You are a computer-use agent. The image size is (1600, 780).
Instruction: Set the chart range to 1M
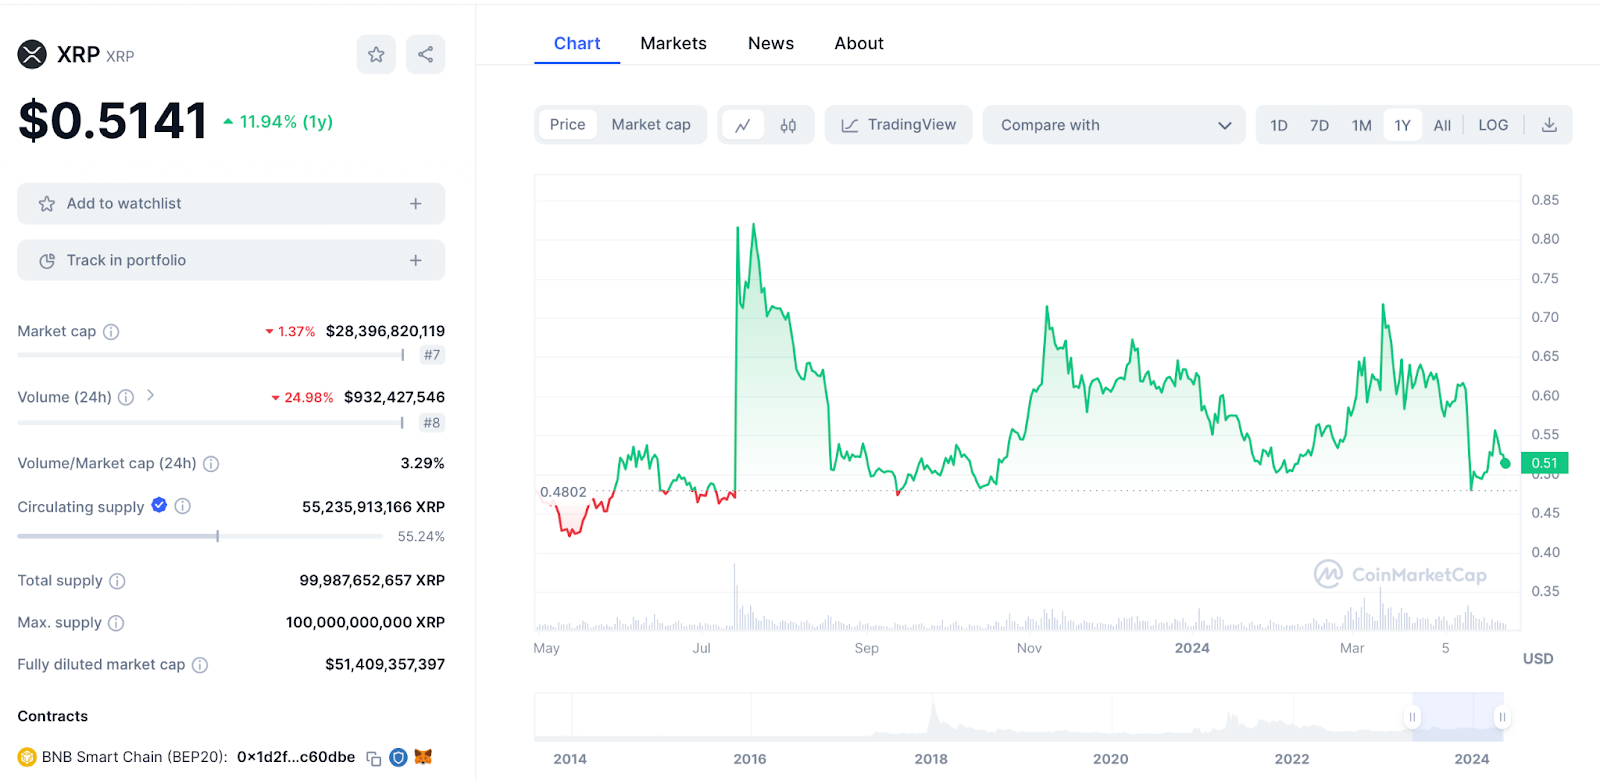[x=1361, y=125]
